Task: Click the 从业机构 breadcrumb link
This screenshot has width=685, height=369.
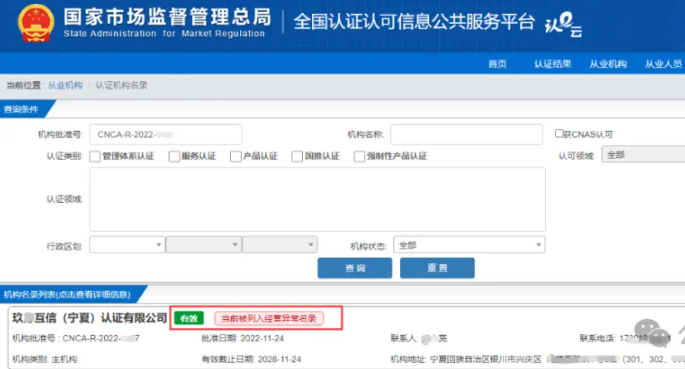Action: point(65,85)
